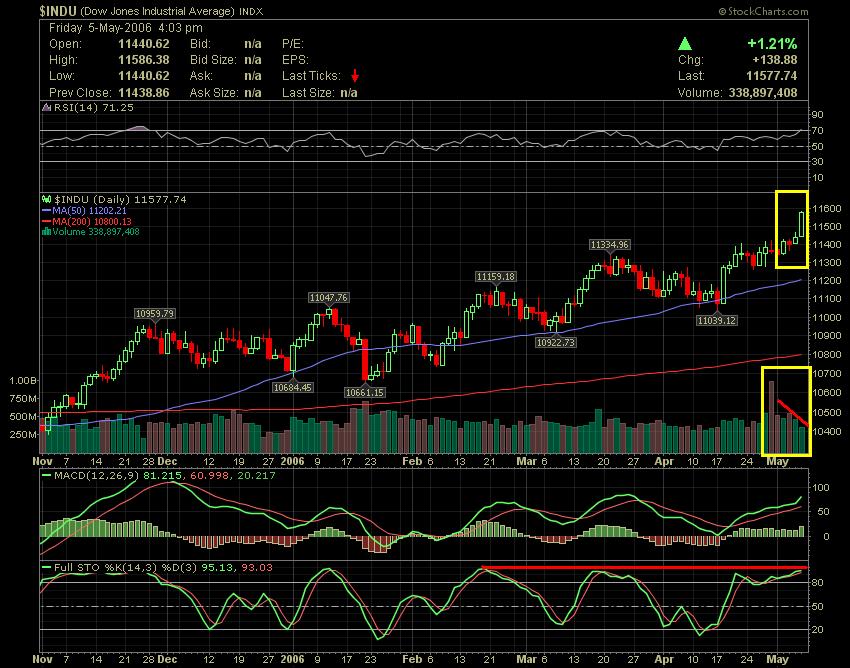850x668 pixels.
Task: Click the 'RSI(14) 71.25' indicator label
Action: point(93,107)
